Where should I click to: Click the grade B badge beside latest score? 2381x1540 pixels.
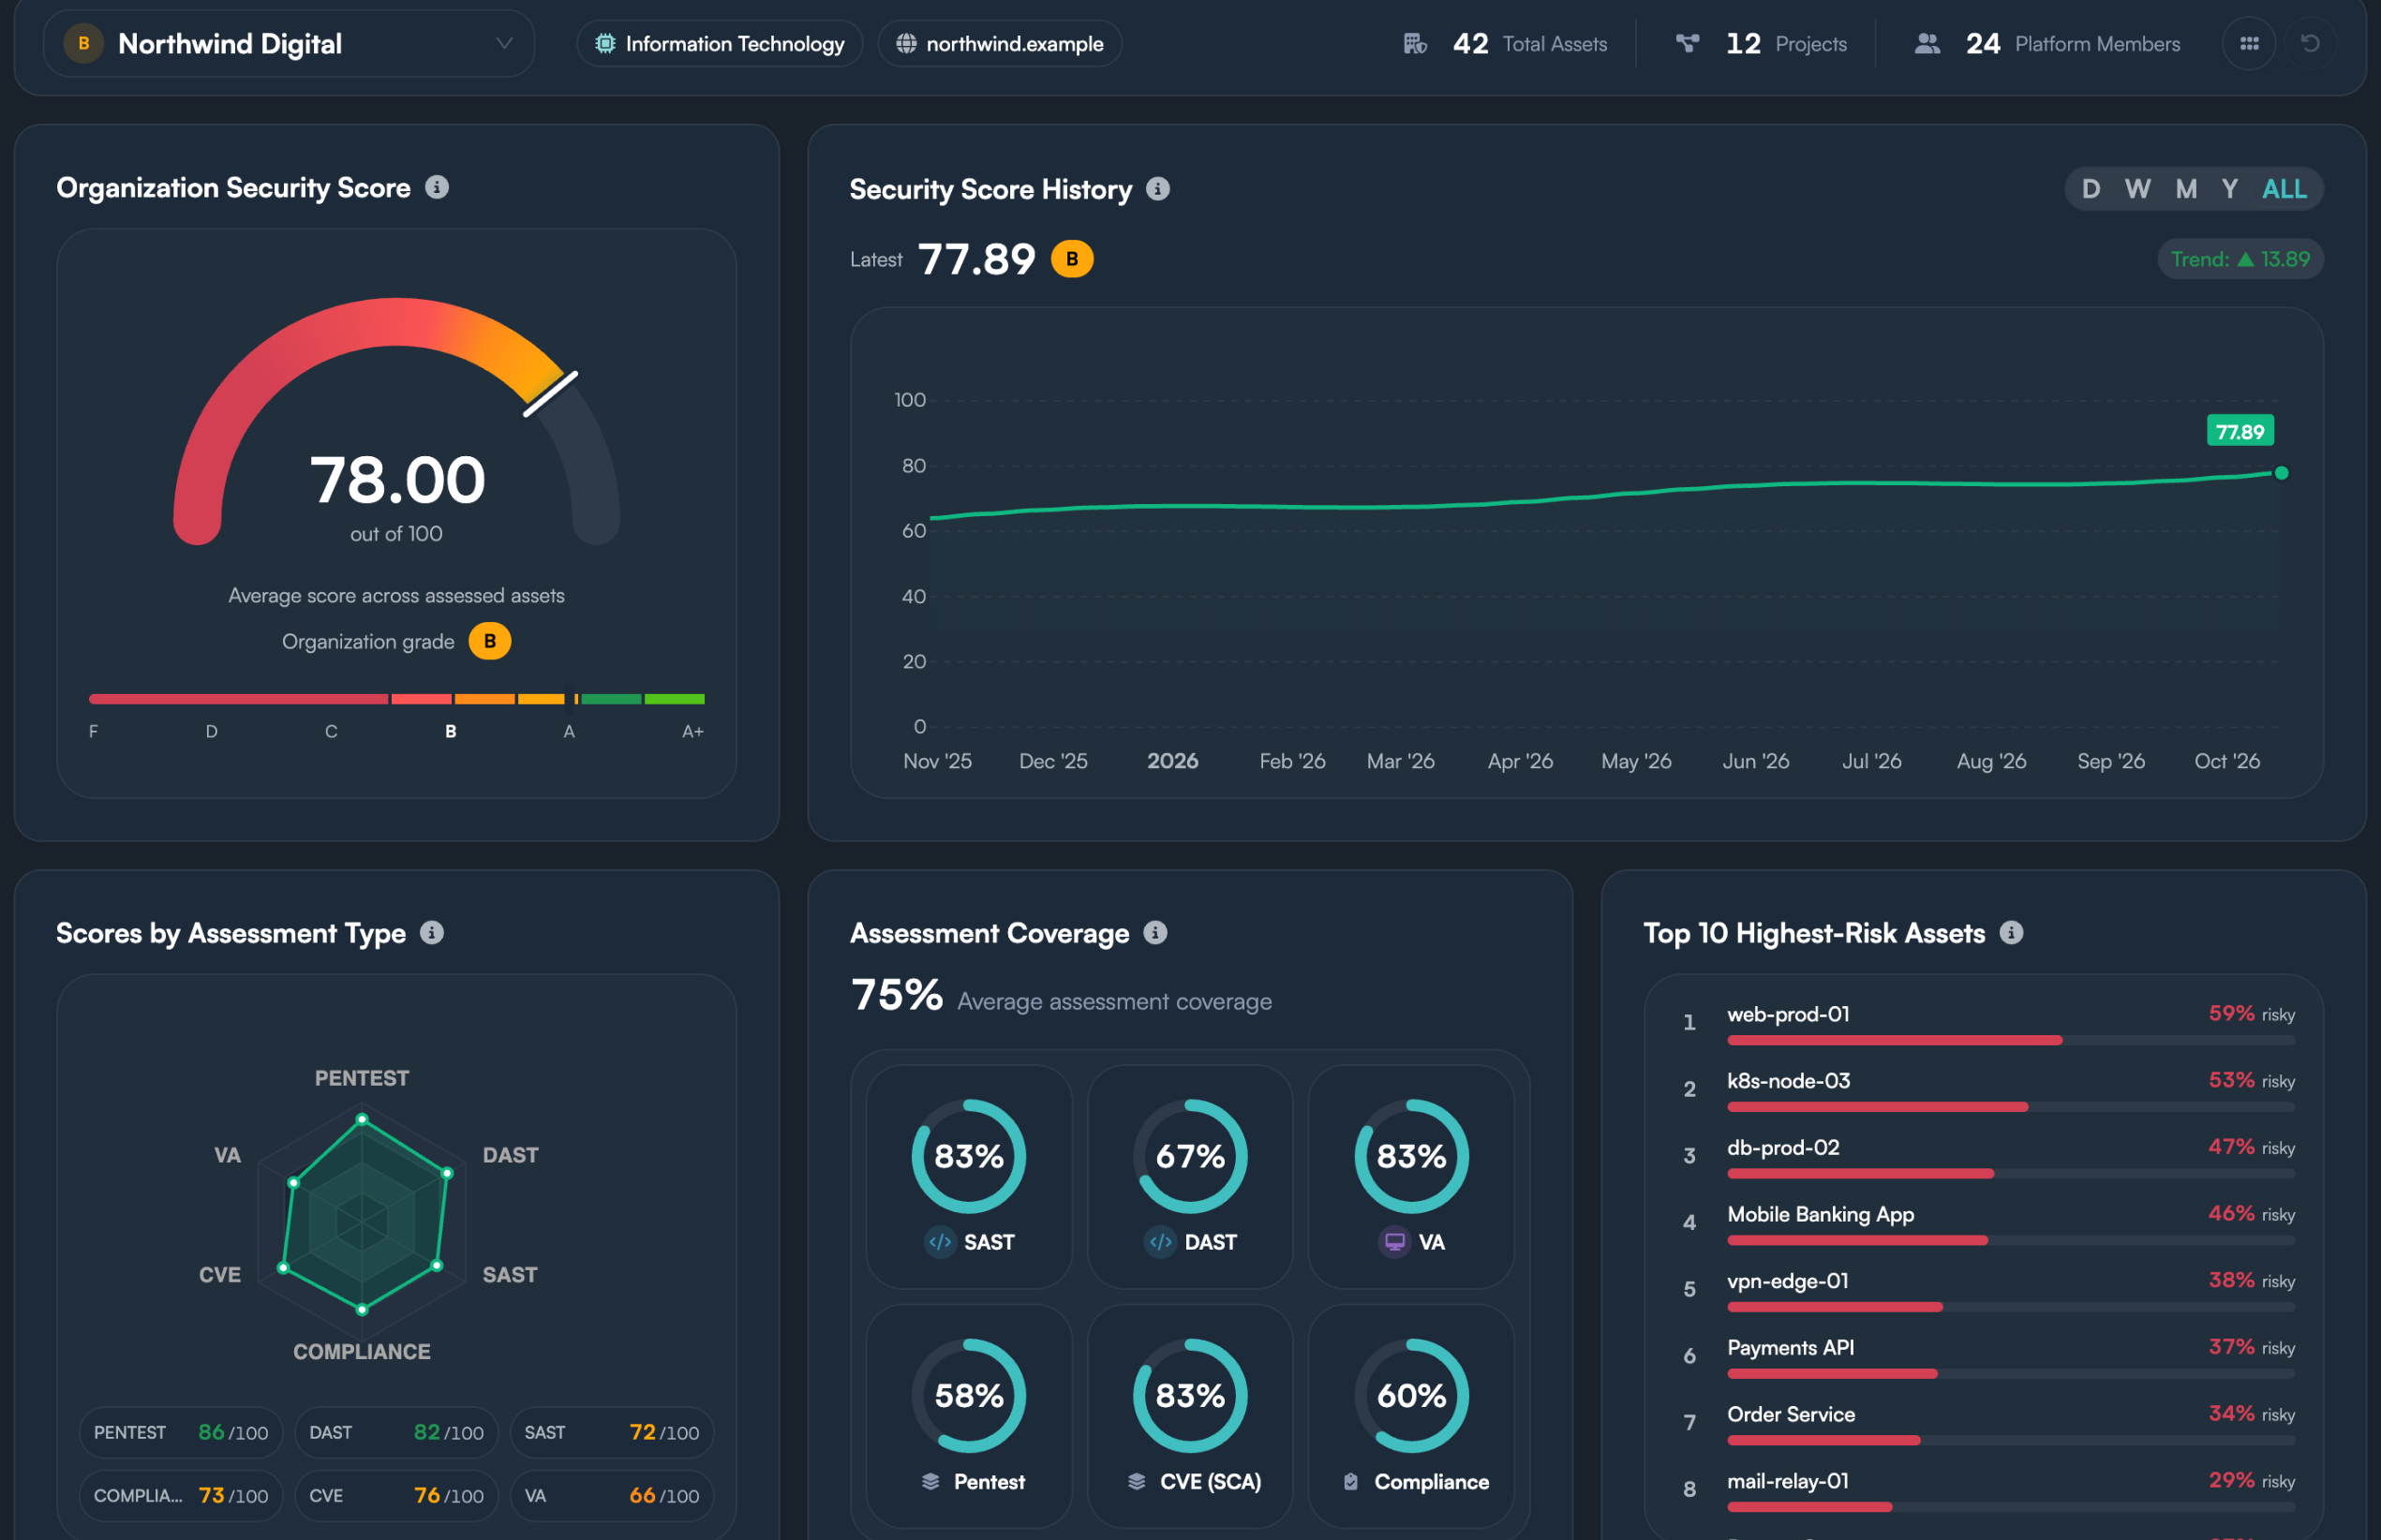[x=1072, y=259]
